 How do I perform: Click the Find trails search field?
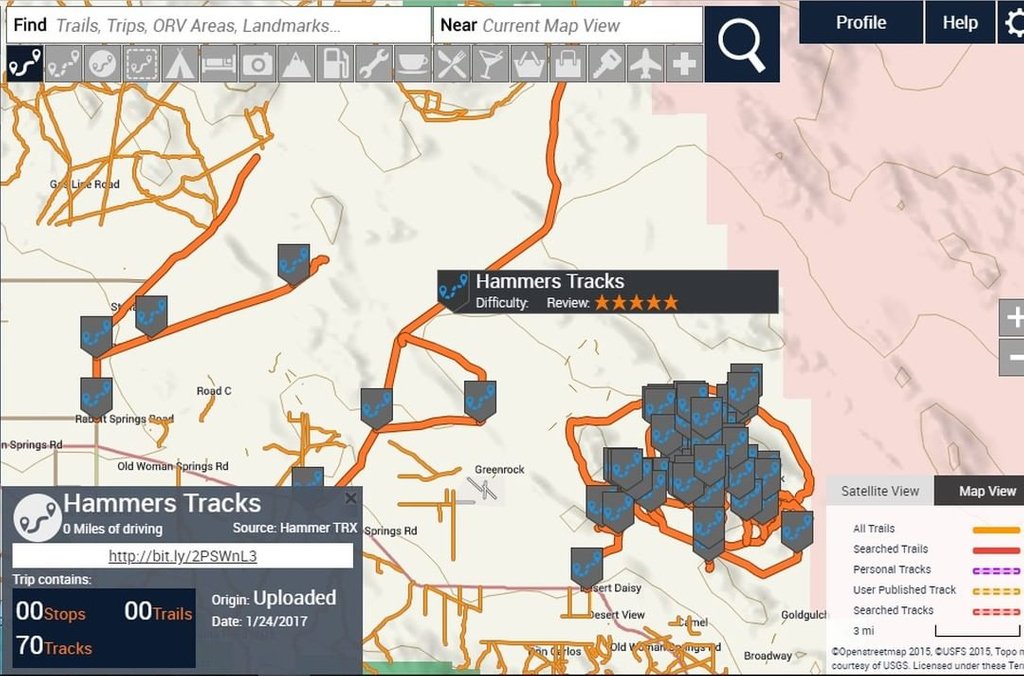219,25
